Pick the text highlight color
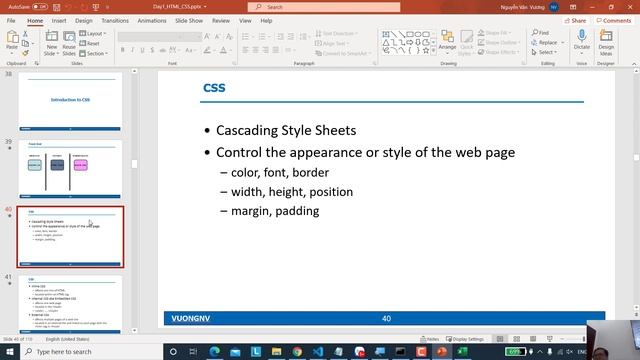This screenshot has width=640, height=360. (207, 50)
